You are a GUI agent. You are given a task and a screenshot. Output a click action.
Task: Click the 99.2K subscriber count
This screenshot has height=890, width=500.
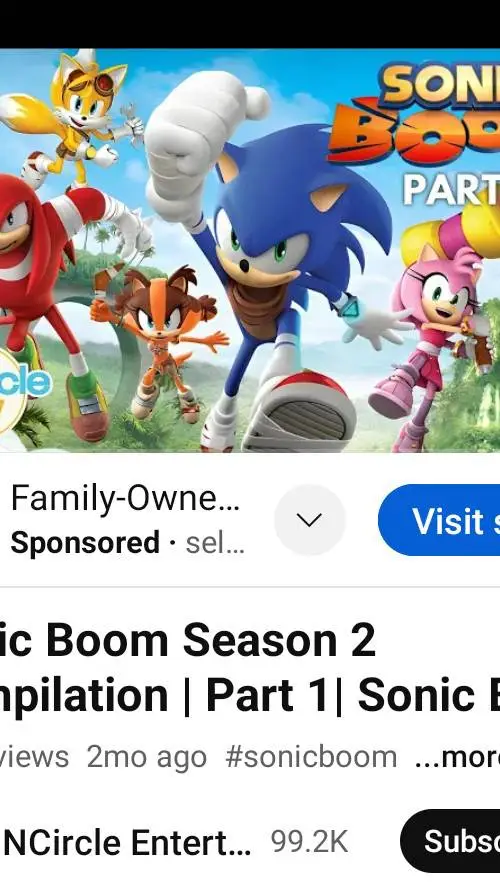point(309,842)
